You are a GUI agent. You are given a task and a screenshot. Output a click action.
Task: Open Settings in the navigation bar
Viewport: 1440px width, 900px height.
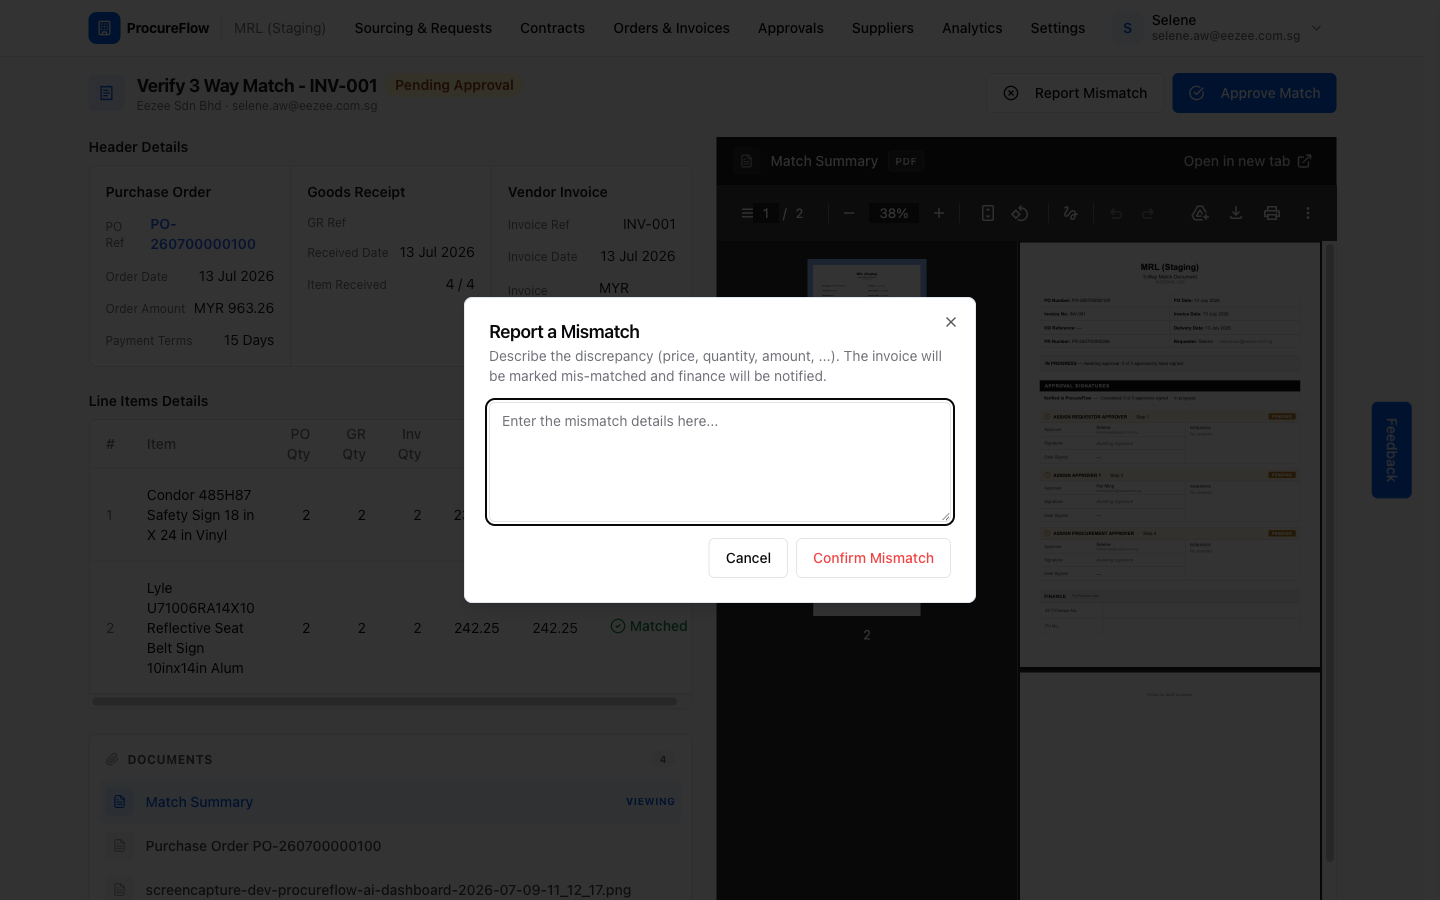coord(1058,28)
